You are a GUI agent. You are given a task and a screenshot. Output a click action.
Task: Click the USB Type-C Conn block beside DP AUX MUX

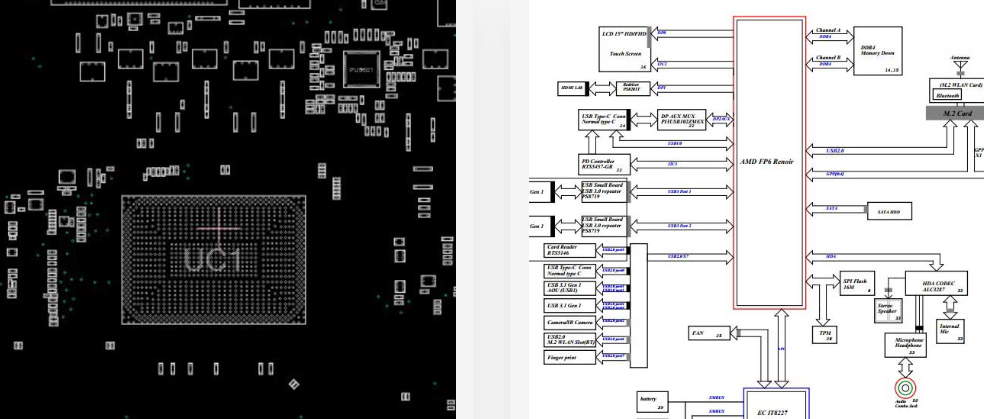pyautogui.click(x=603, y=120)
